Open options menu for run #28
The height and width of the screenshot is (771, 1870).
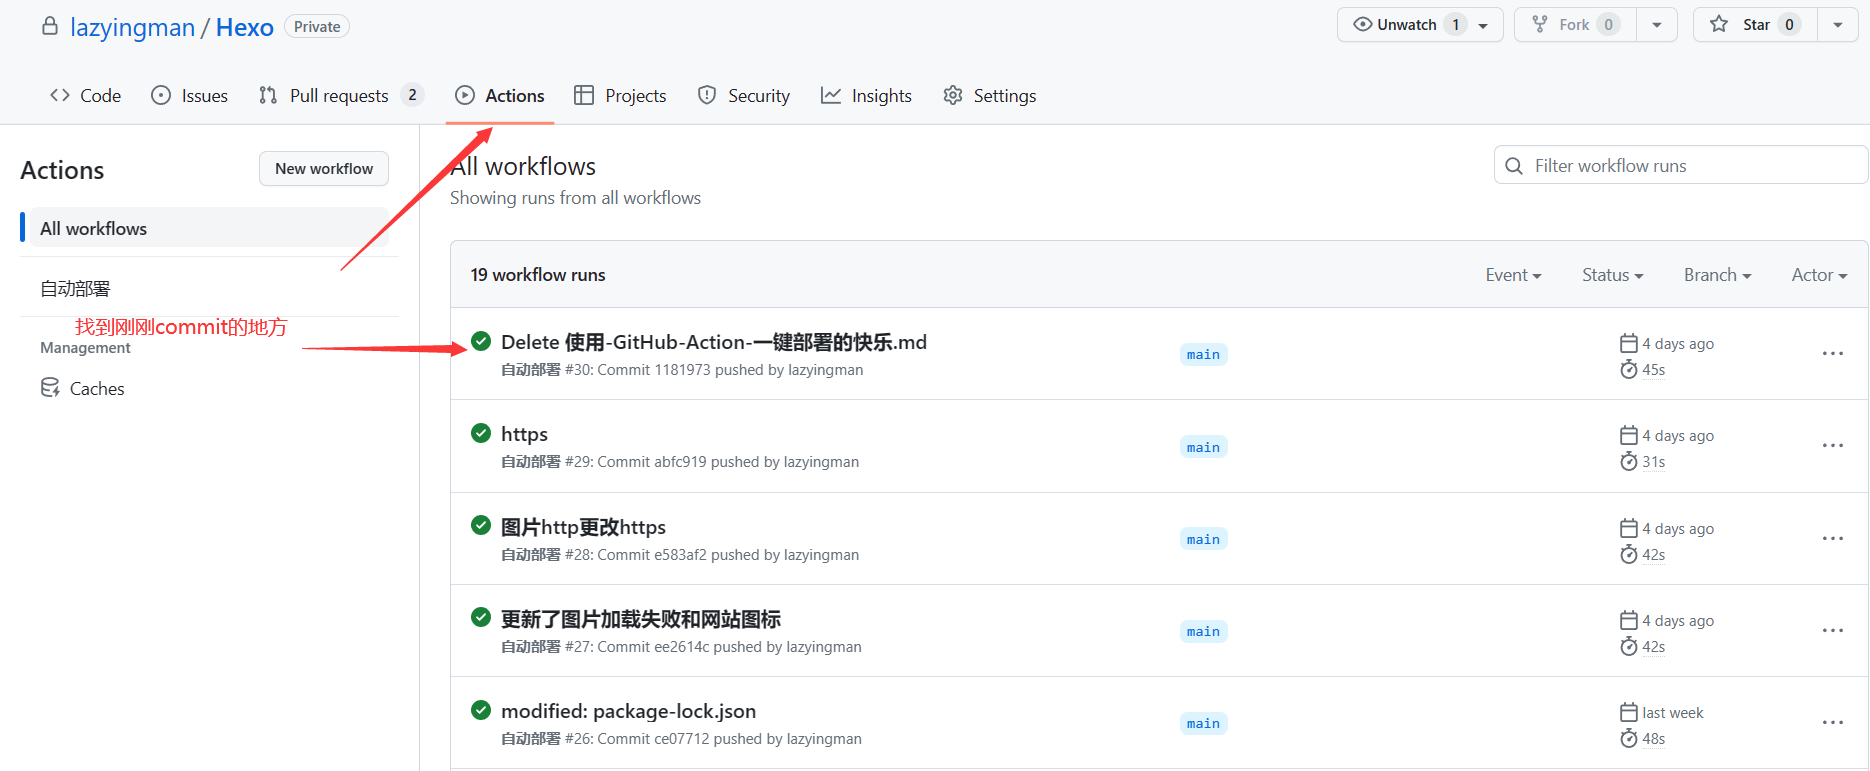[1833, 539]
